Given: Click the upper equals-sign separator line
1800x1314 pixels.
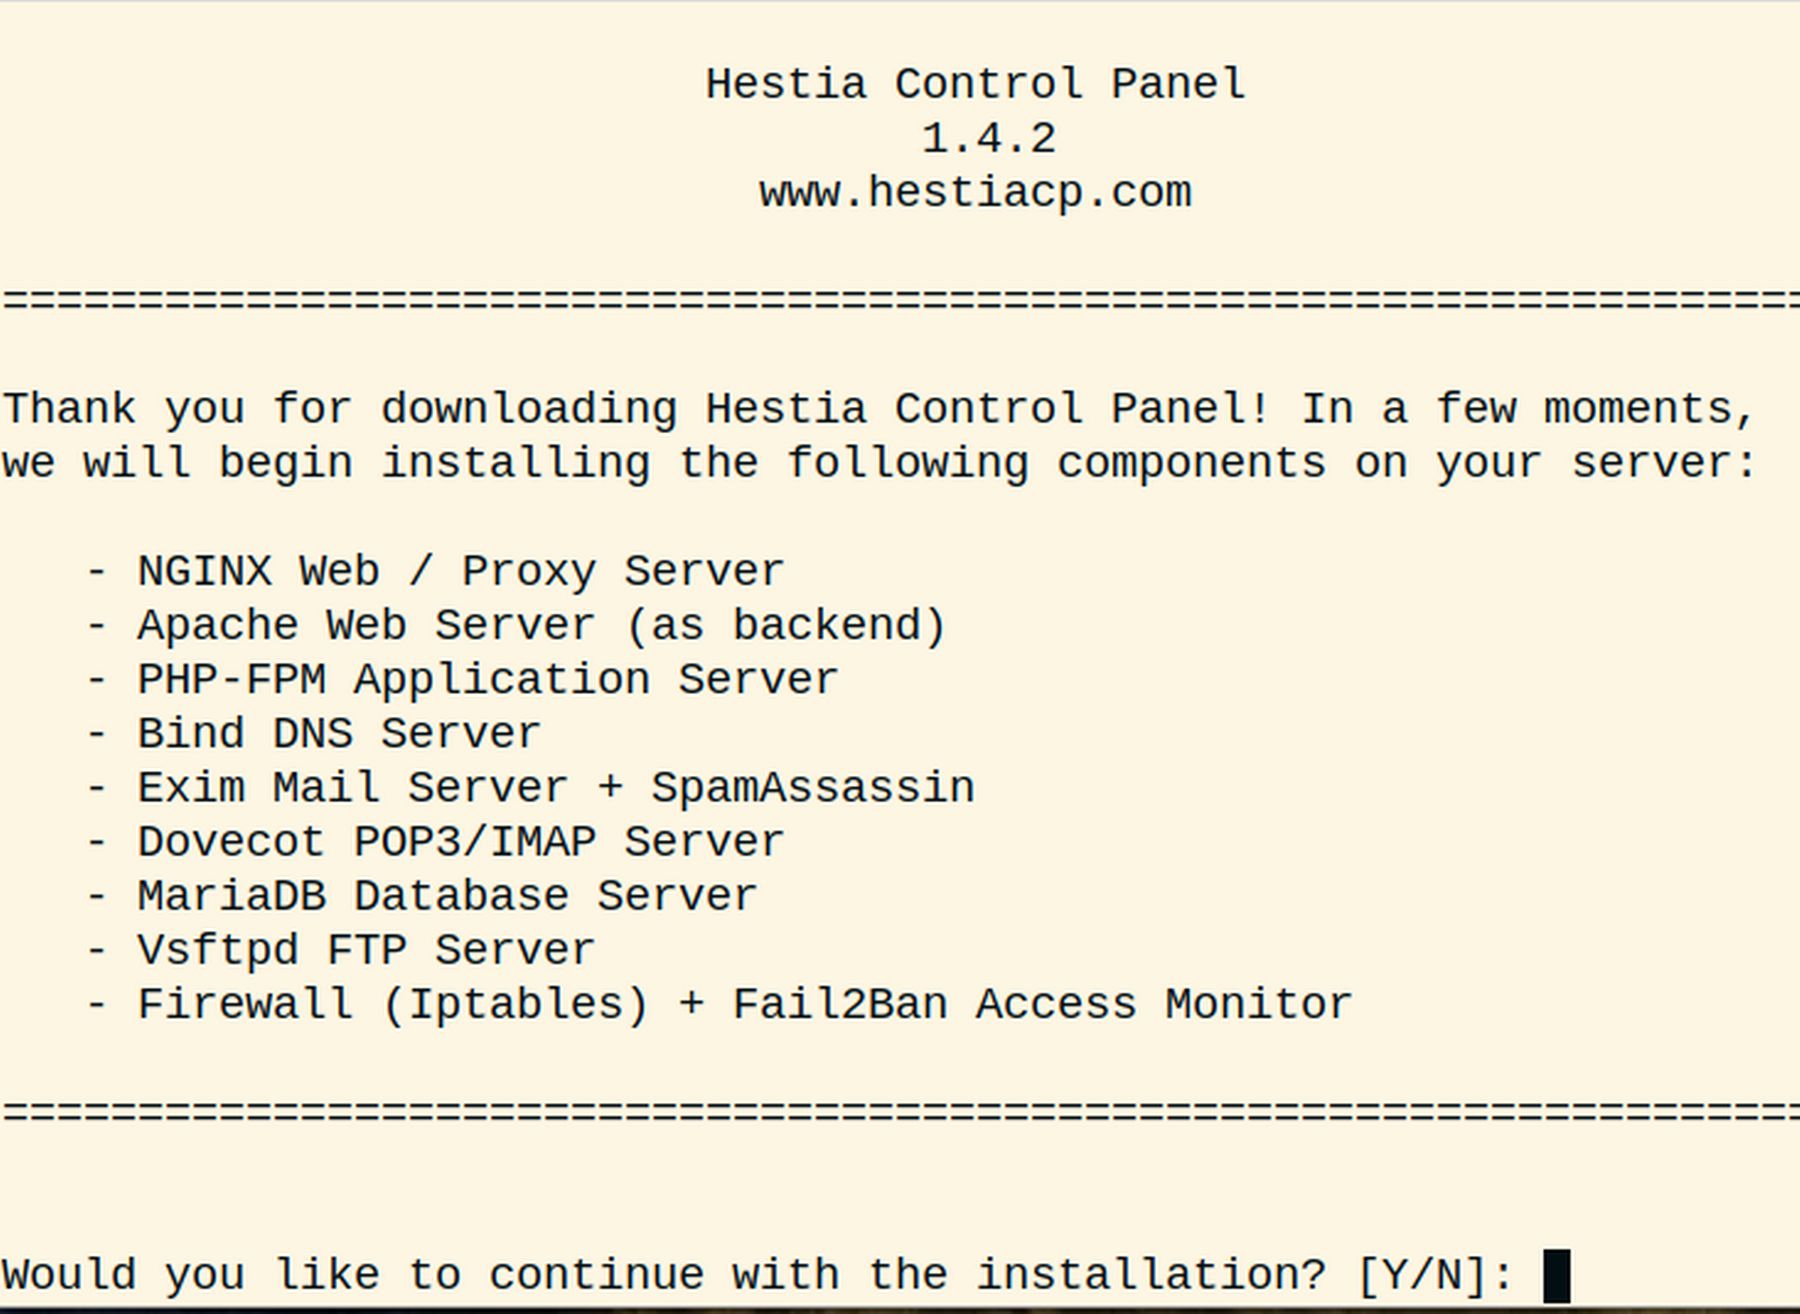Looking at the screenshot, I should [900, 300].
